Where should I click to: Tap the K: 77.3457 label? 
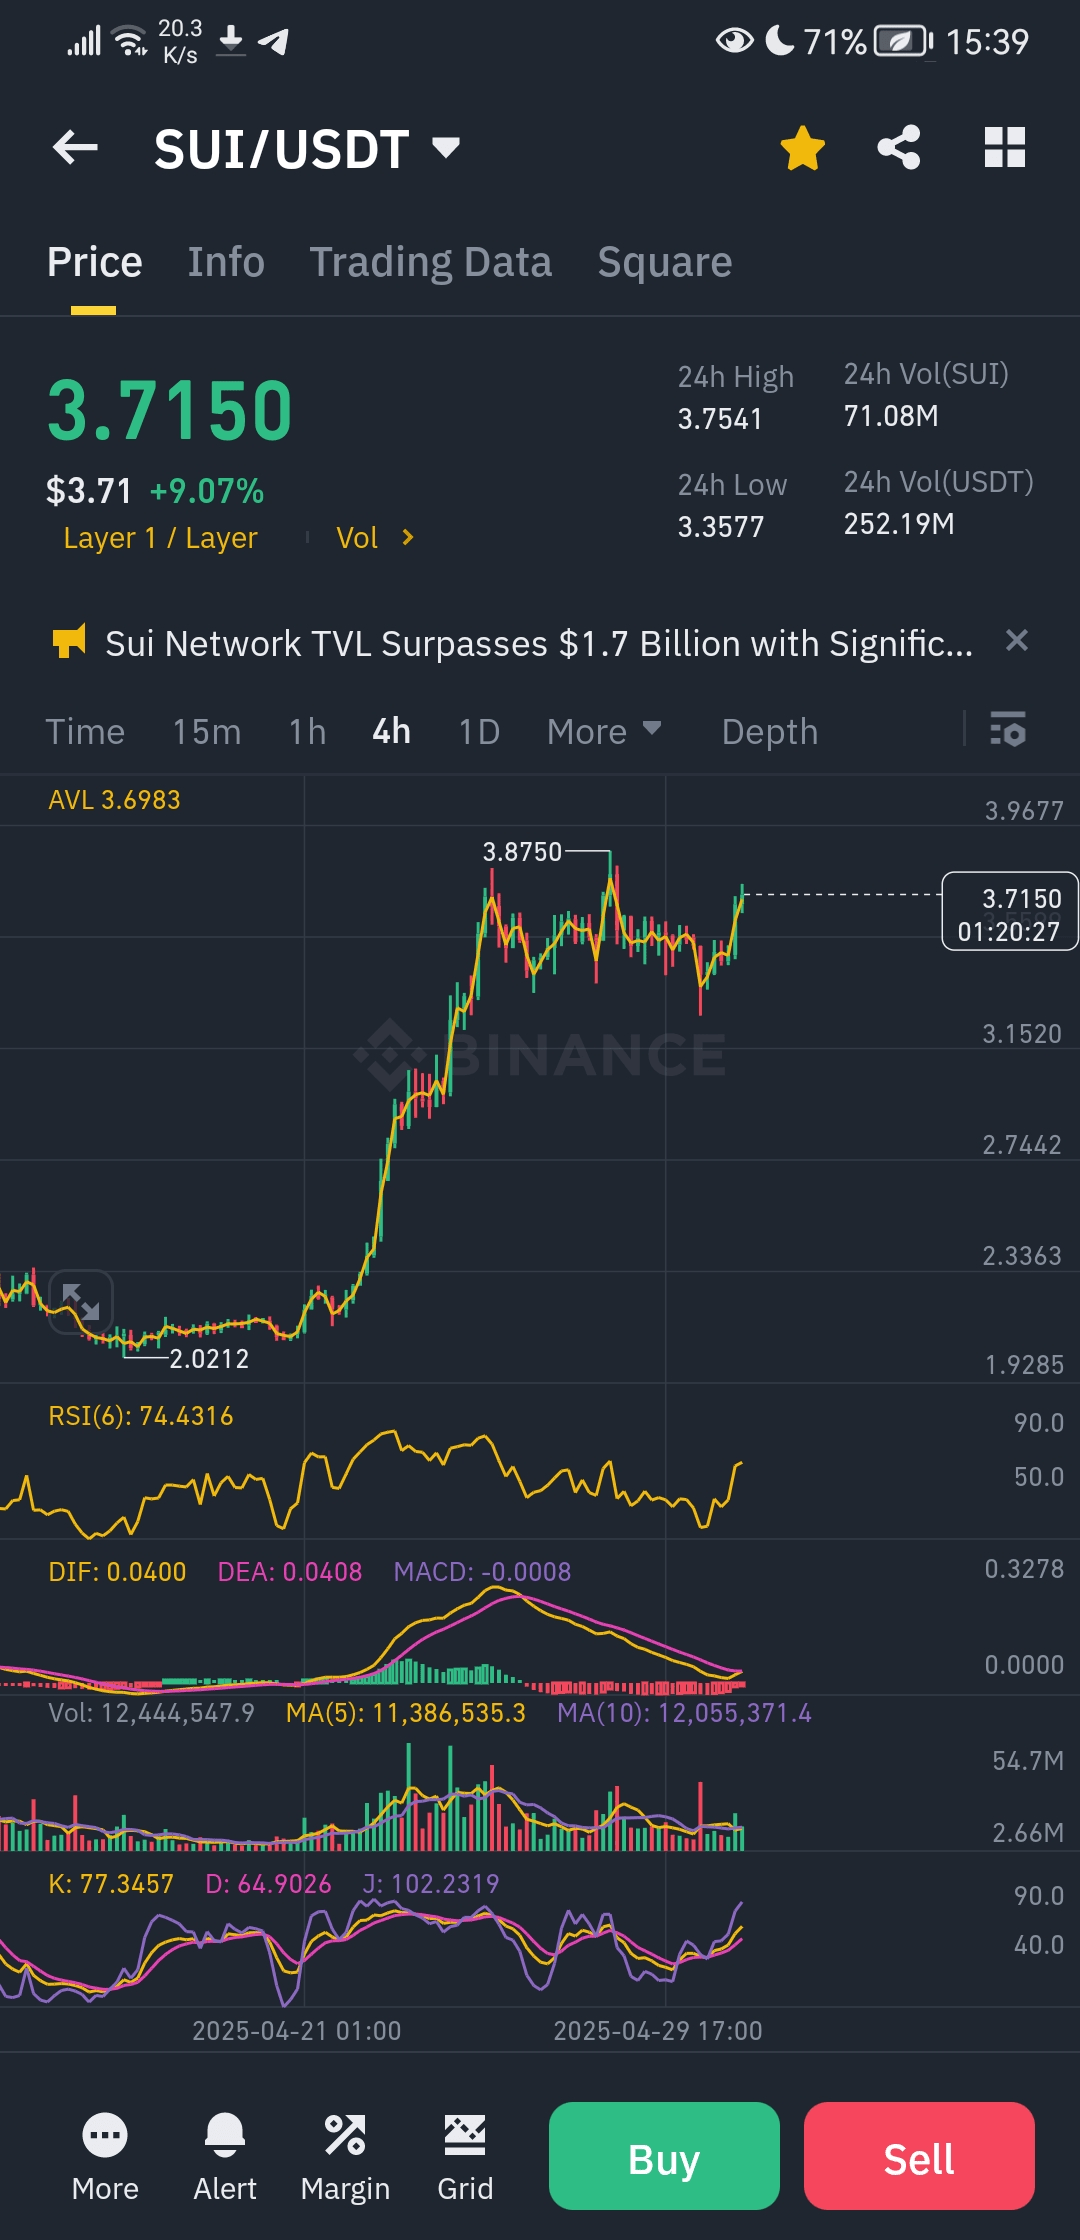point(111,1884)
